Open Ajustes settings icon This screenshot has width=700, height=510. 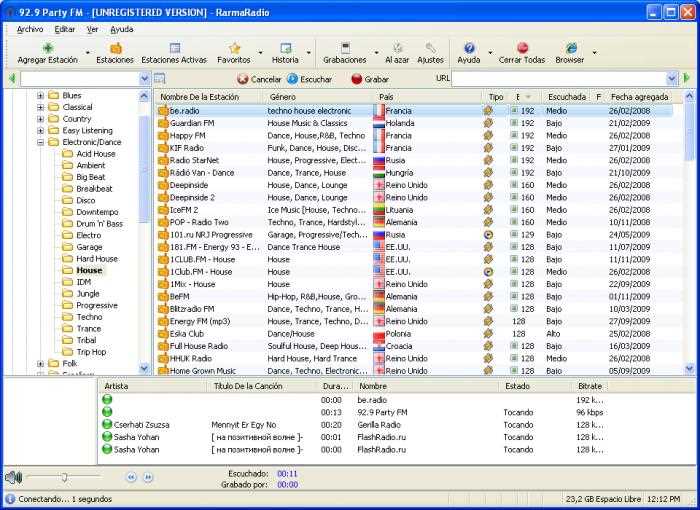[430, 48]
